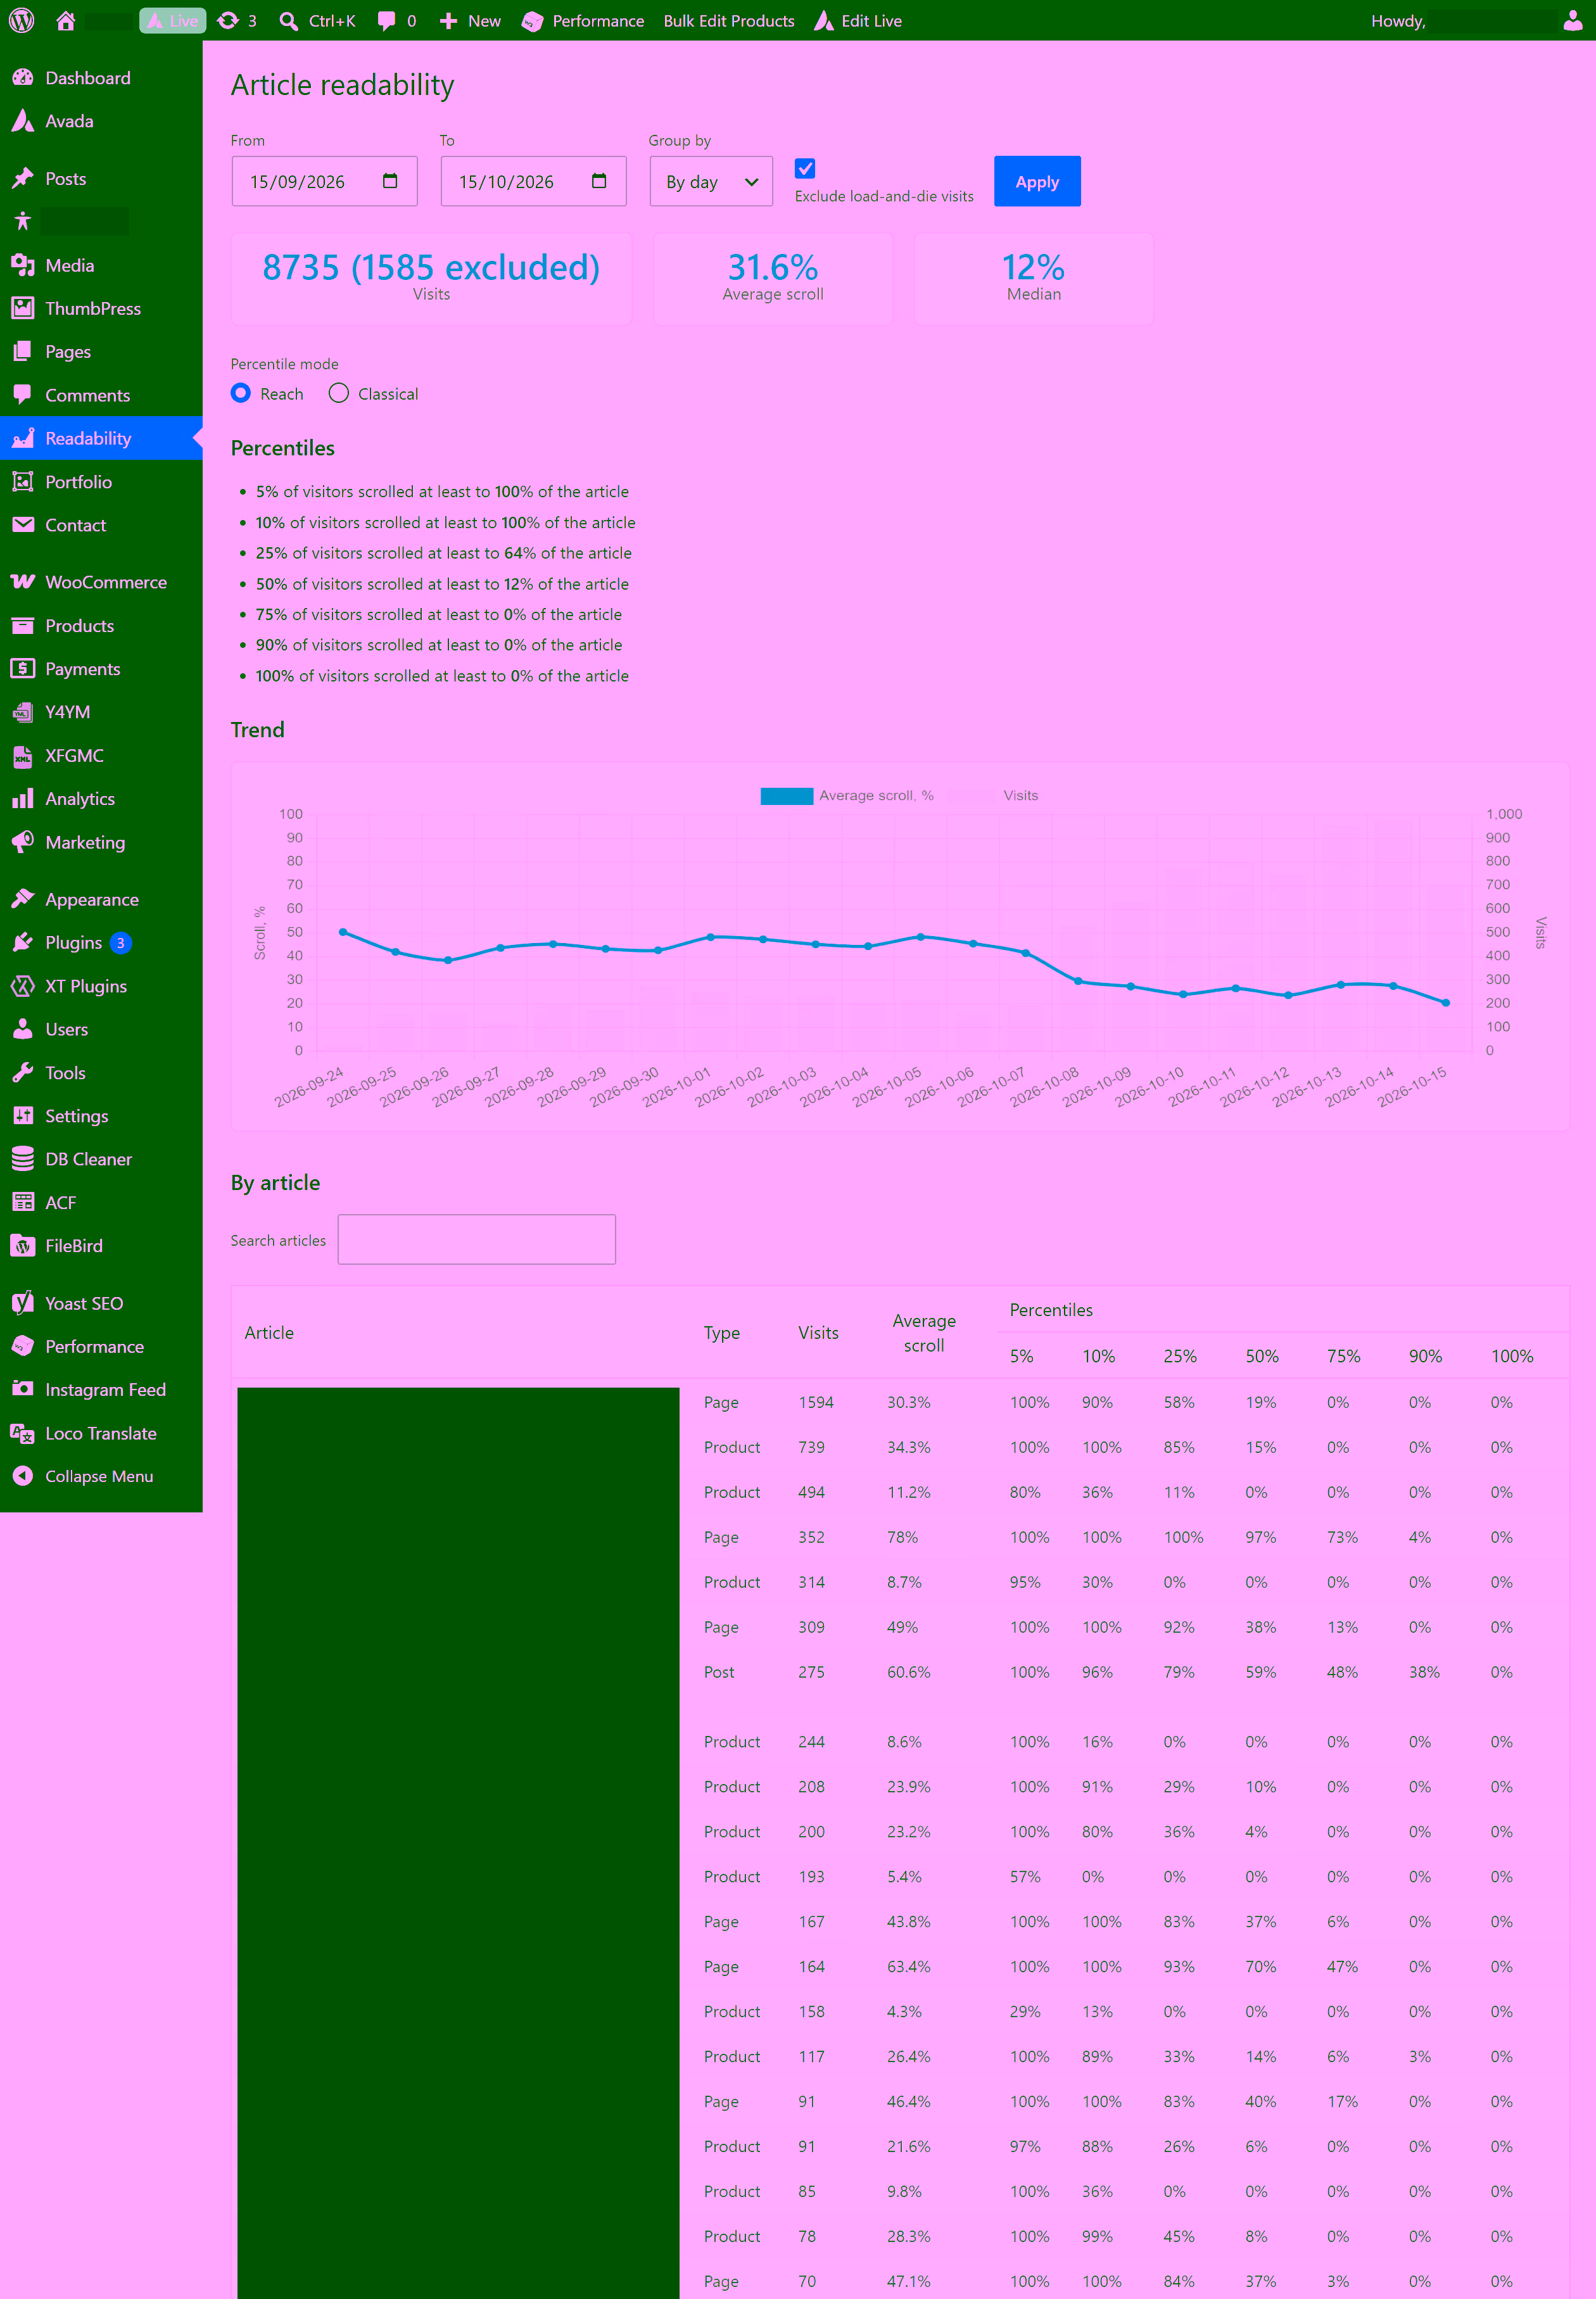Click the Search articles input field
The width and height of the screenshot is (1596, 2299).
[477, 1239]
